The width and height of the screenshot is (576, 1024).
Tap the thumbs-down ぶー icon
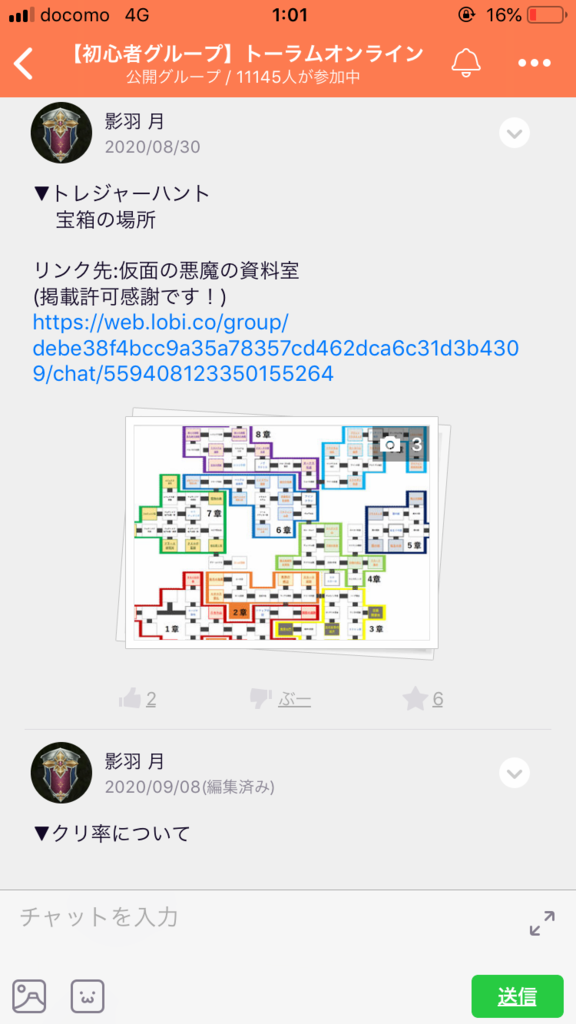261,699
